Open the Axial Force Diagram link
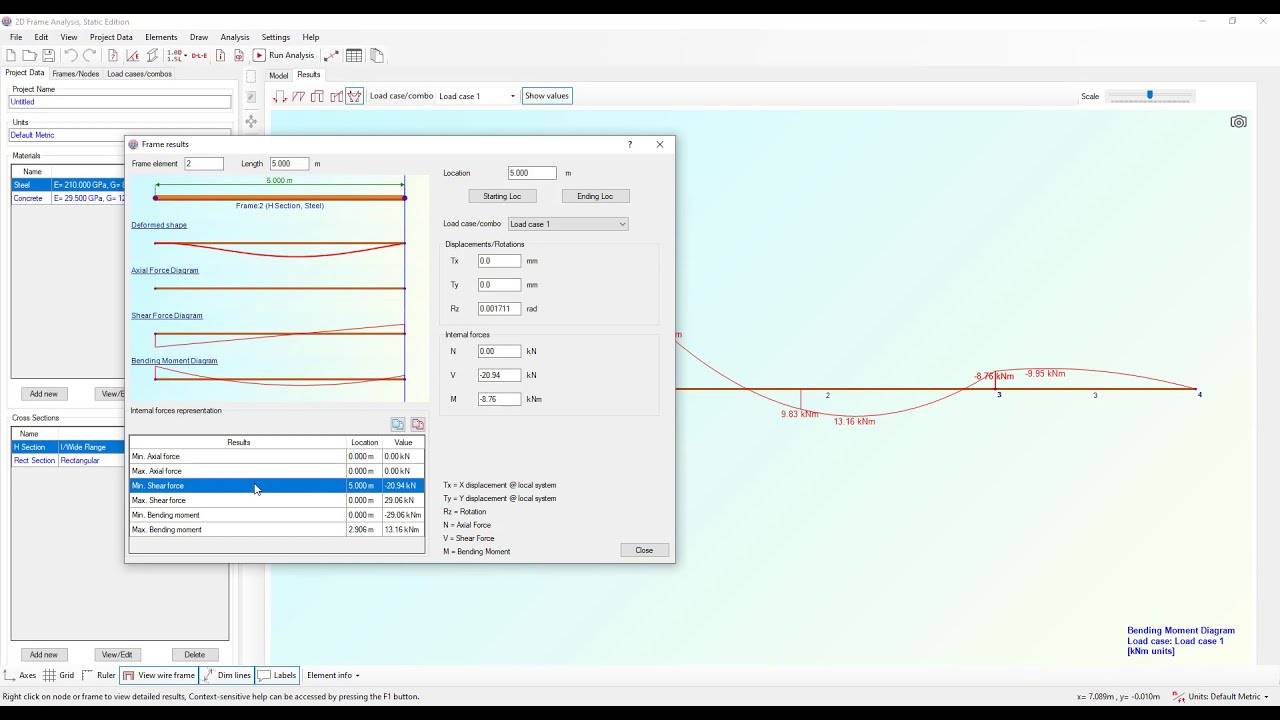Screen dimensions: 1280x720 (165, 270)
